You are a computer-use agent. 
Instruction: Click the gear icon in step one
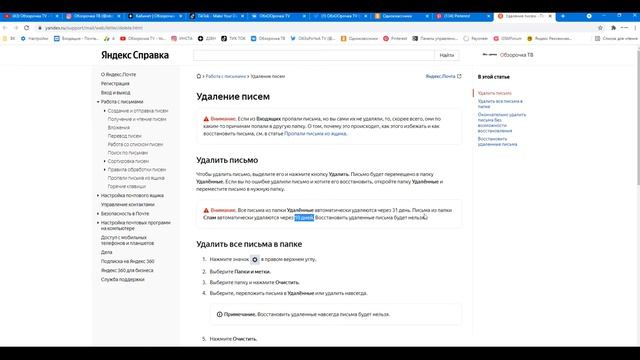(255, 259)
